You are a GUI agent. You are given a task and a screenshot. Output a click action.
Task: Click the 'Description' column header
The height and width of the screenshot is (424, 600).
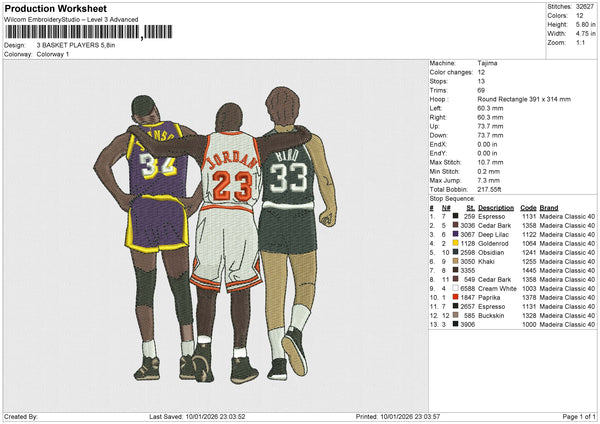click(x=496, y=208)
